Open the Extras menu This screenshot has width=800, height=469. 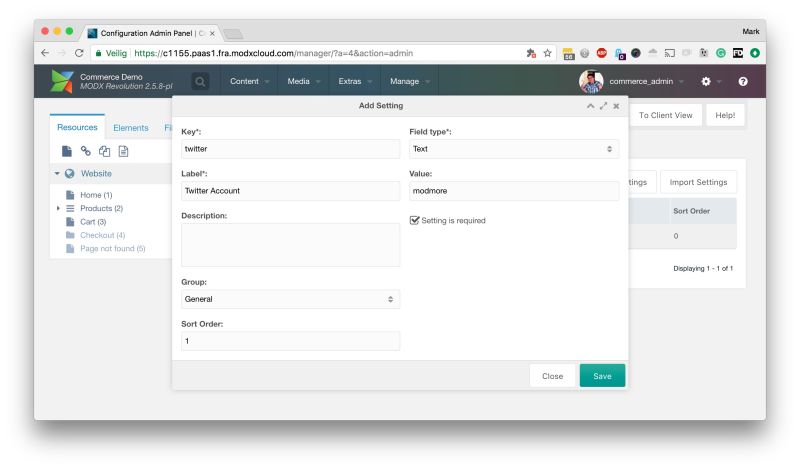(x=355, y=81)
